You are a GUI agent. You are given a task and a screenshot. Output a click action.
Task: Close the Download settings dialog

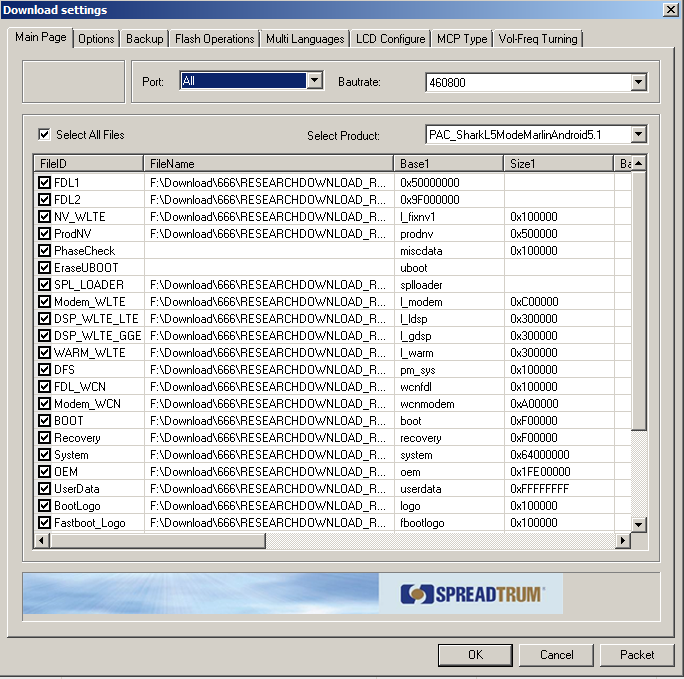click(x=669, y=9)
